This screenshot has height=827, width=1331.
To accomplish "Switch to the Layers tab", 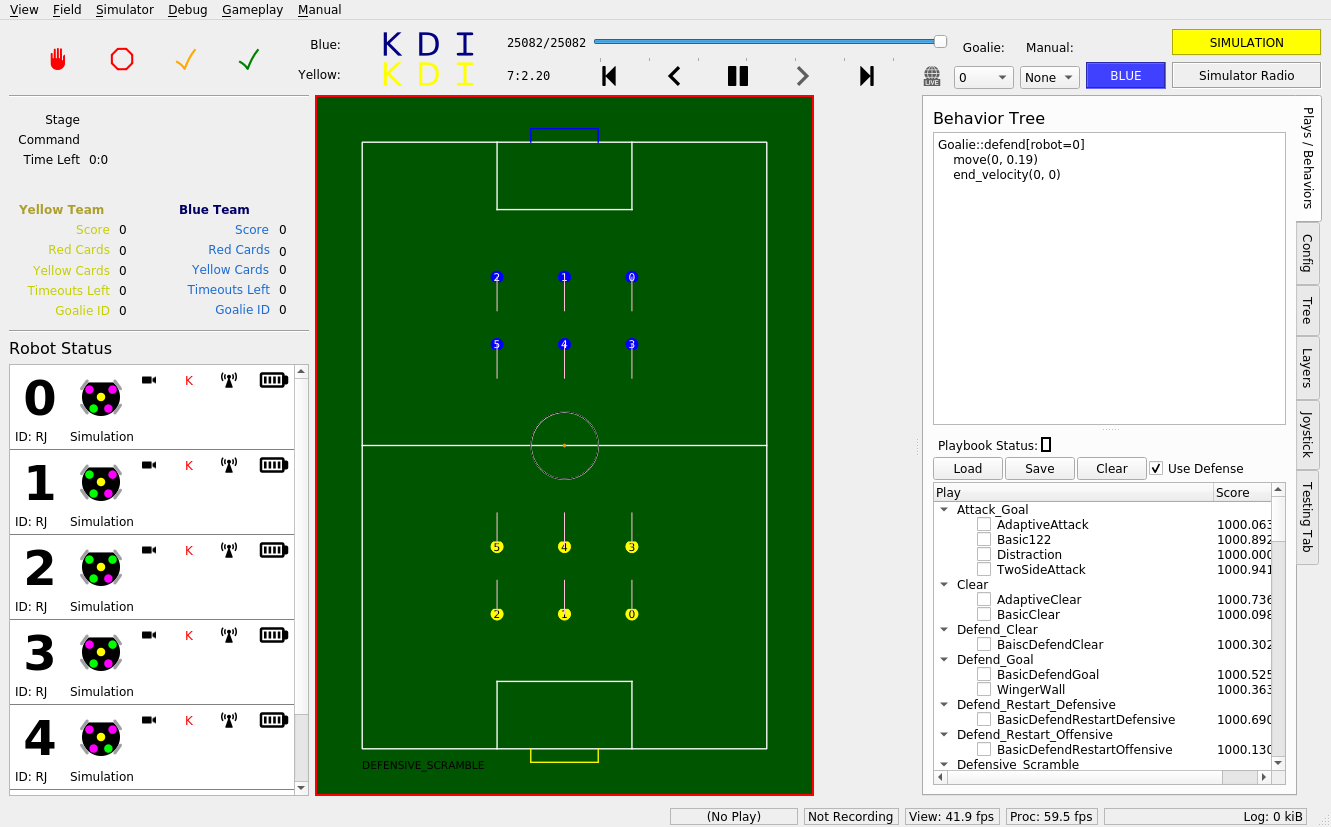I will point(1307,367).
